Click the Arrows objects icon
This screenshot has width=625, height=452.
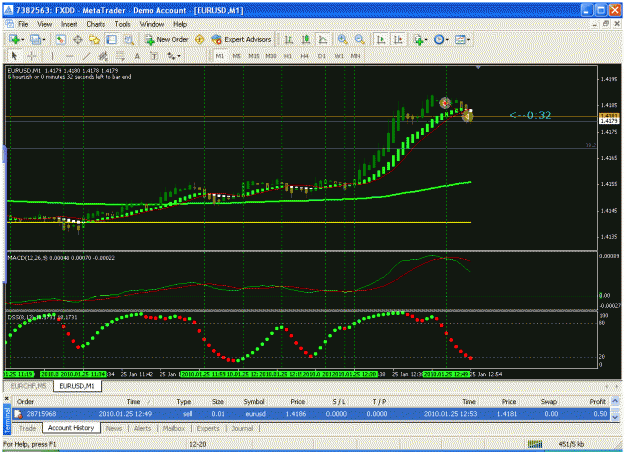[x=171, y=56]
